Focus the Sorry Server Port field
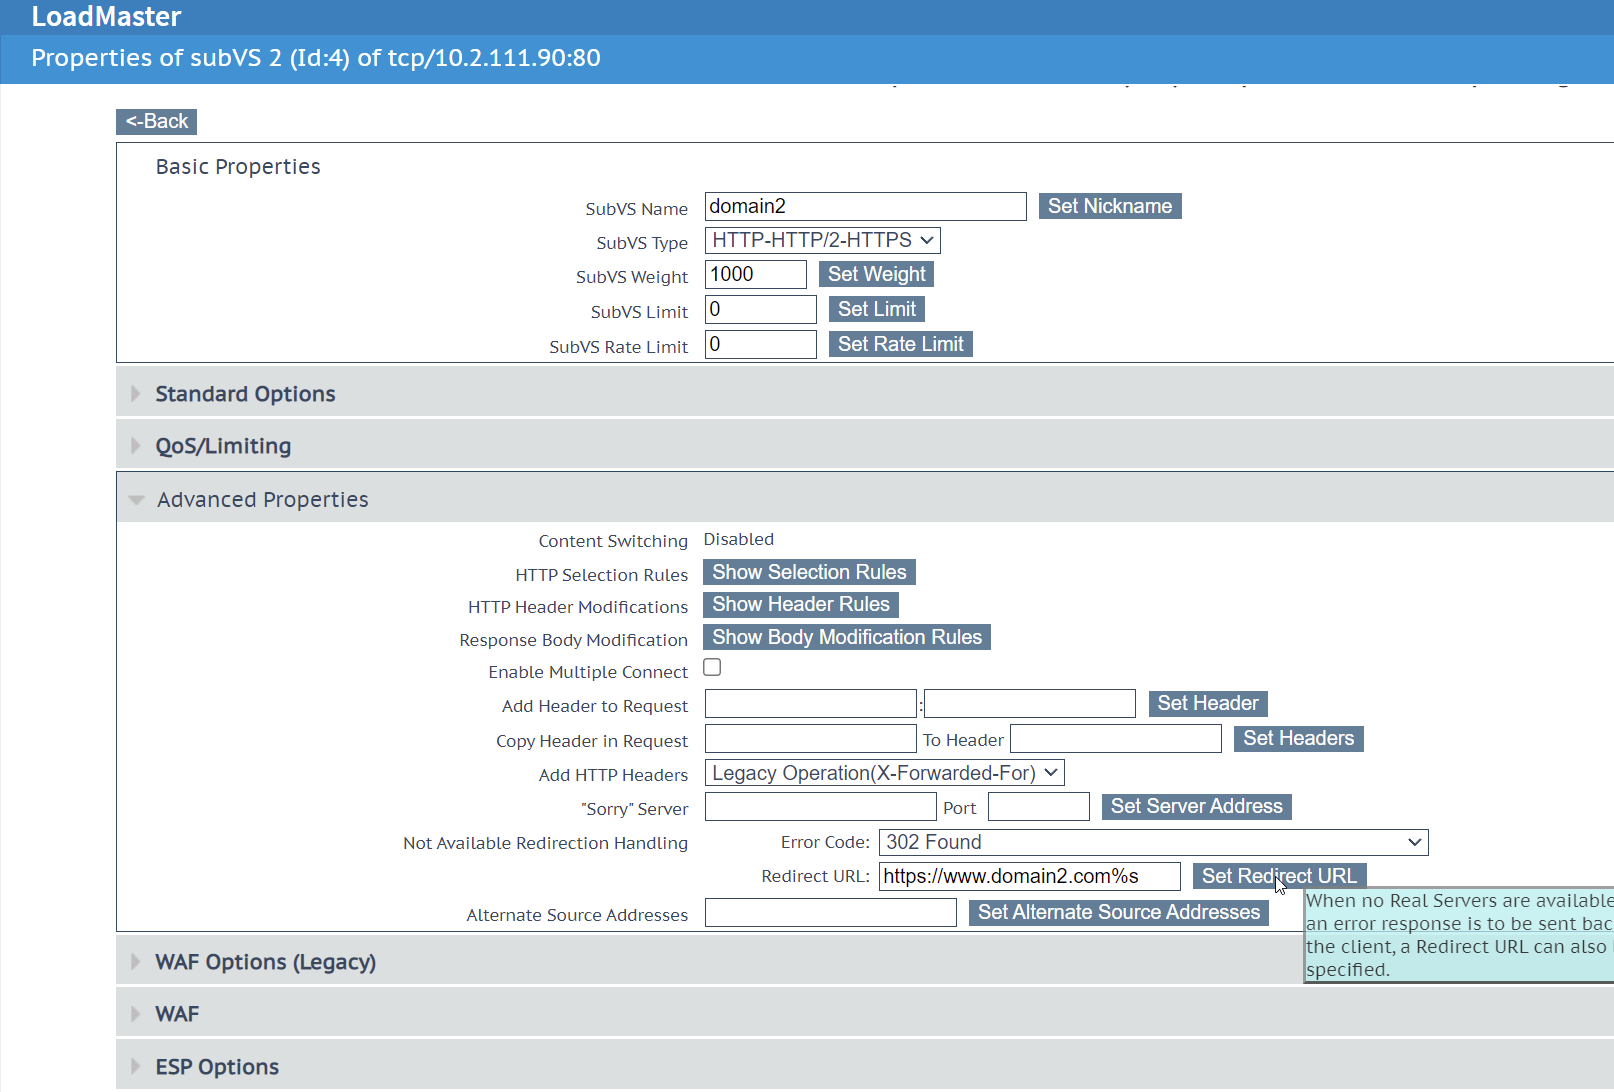The height and width of the screenshot is (1092, 1614). coord(1039,806)
